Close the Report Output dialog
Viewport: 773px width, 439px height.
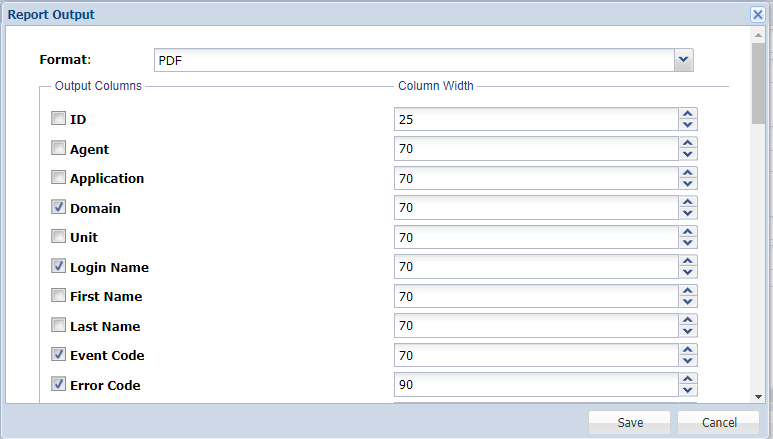(758, 14)
